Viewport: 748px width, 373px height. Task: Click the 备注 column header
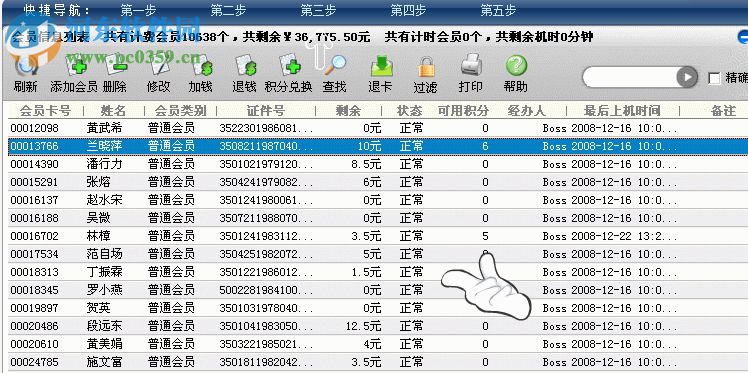723,111
